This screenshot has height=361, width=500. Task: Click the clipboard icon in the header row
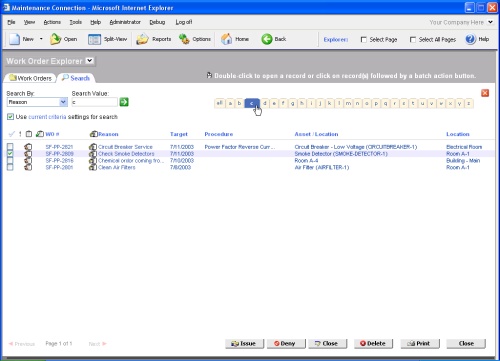29,134
